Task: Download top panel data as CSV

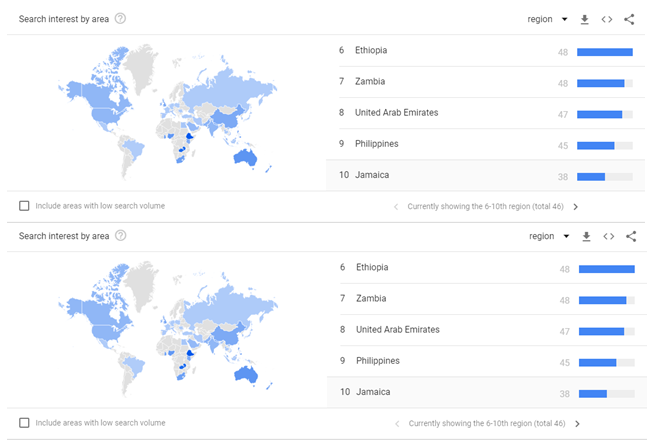Action: 585,19
